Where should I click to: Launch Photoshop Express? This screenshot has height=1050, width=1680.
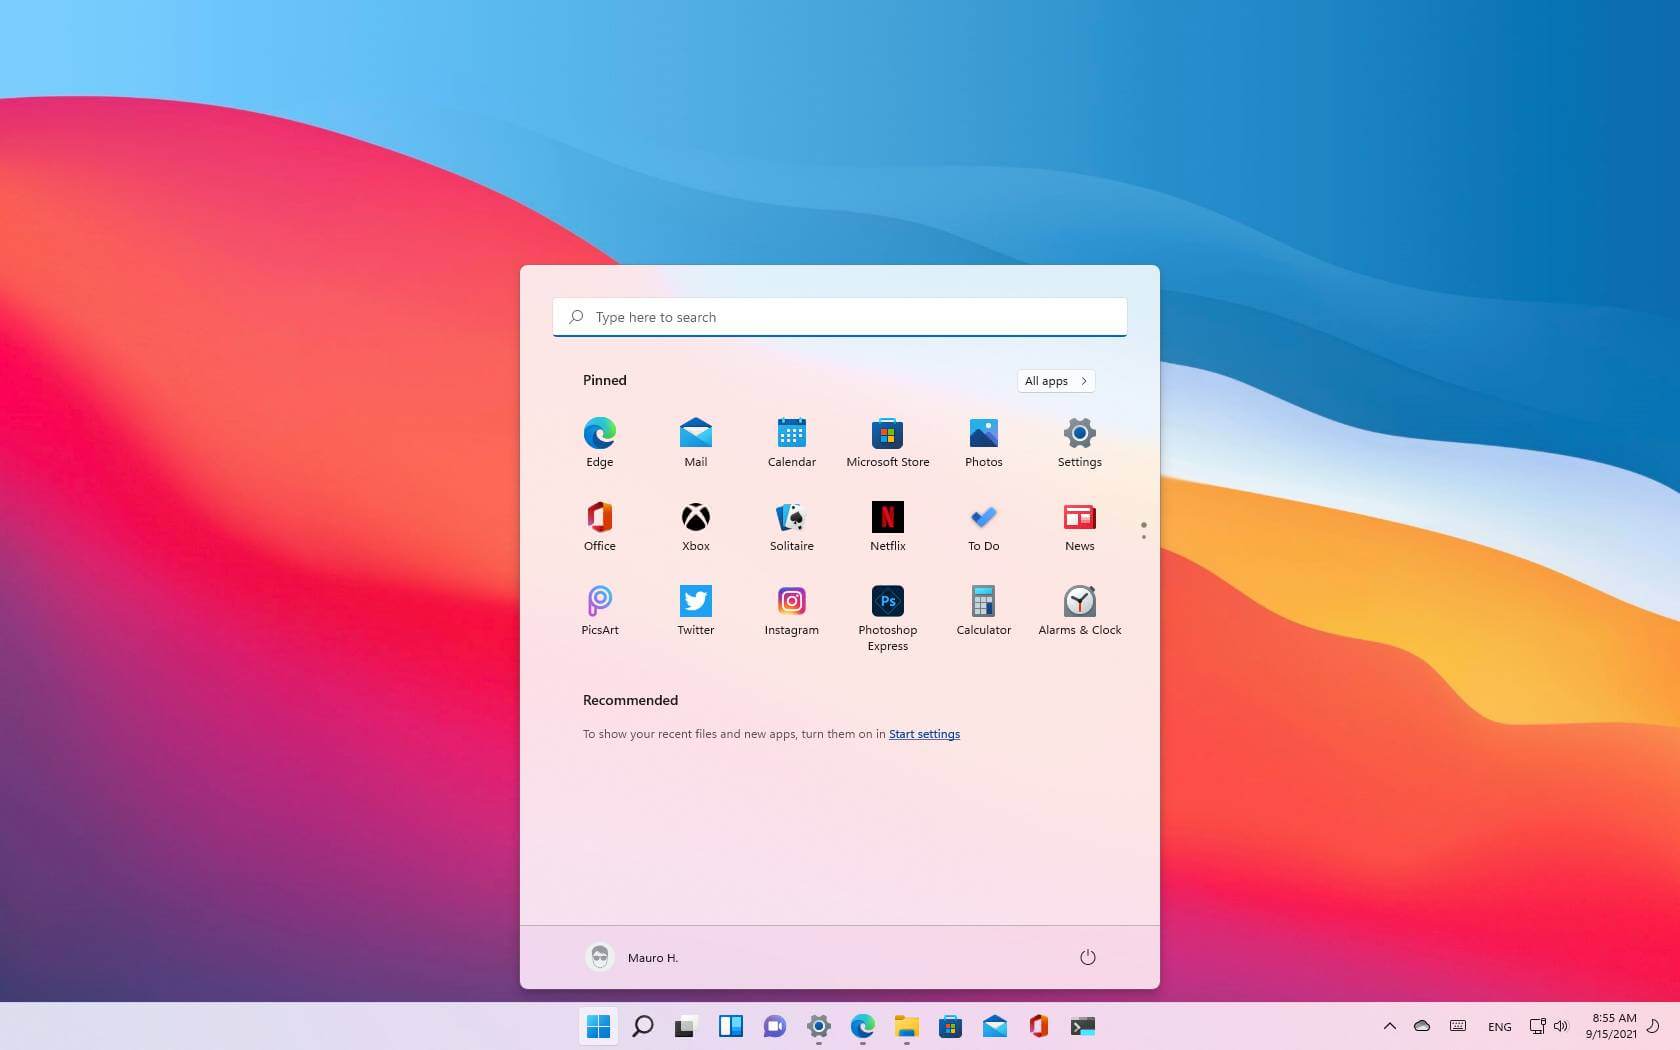[887, 602]
